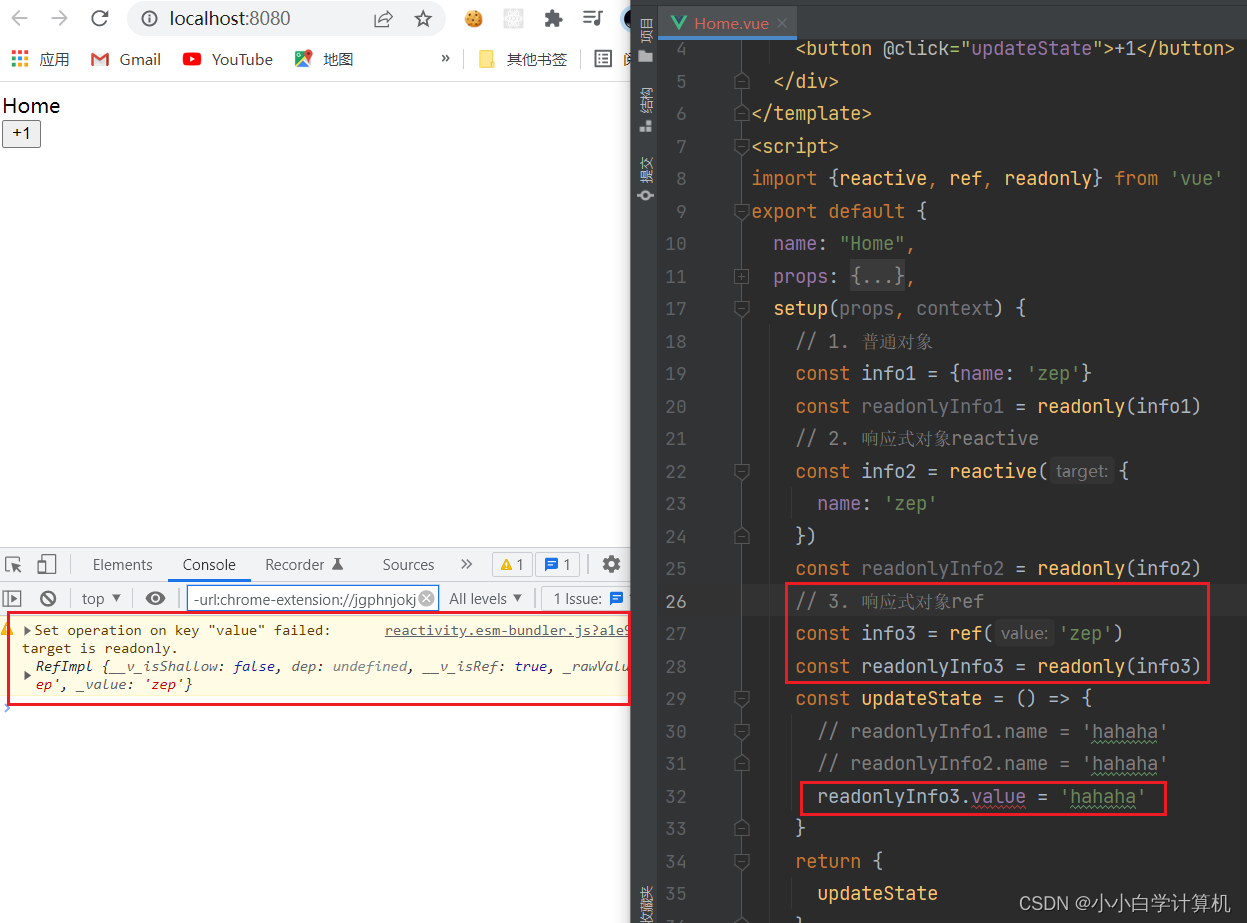Click the share page icon in address bar

click(383, 18)
